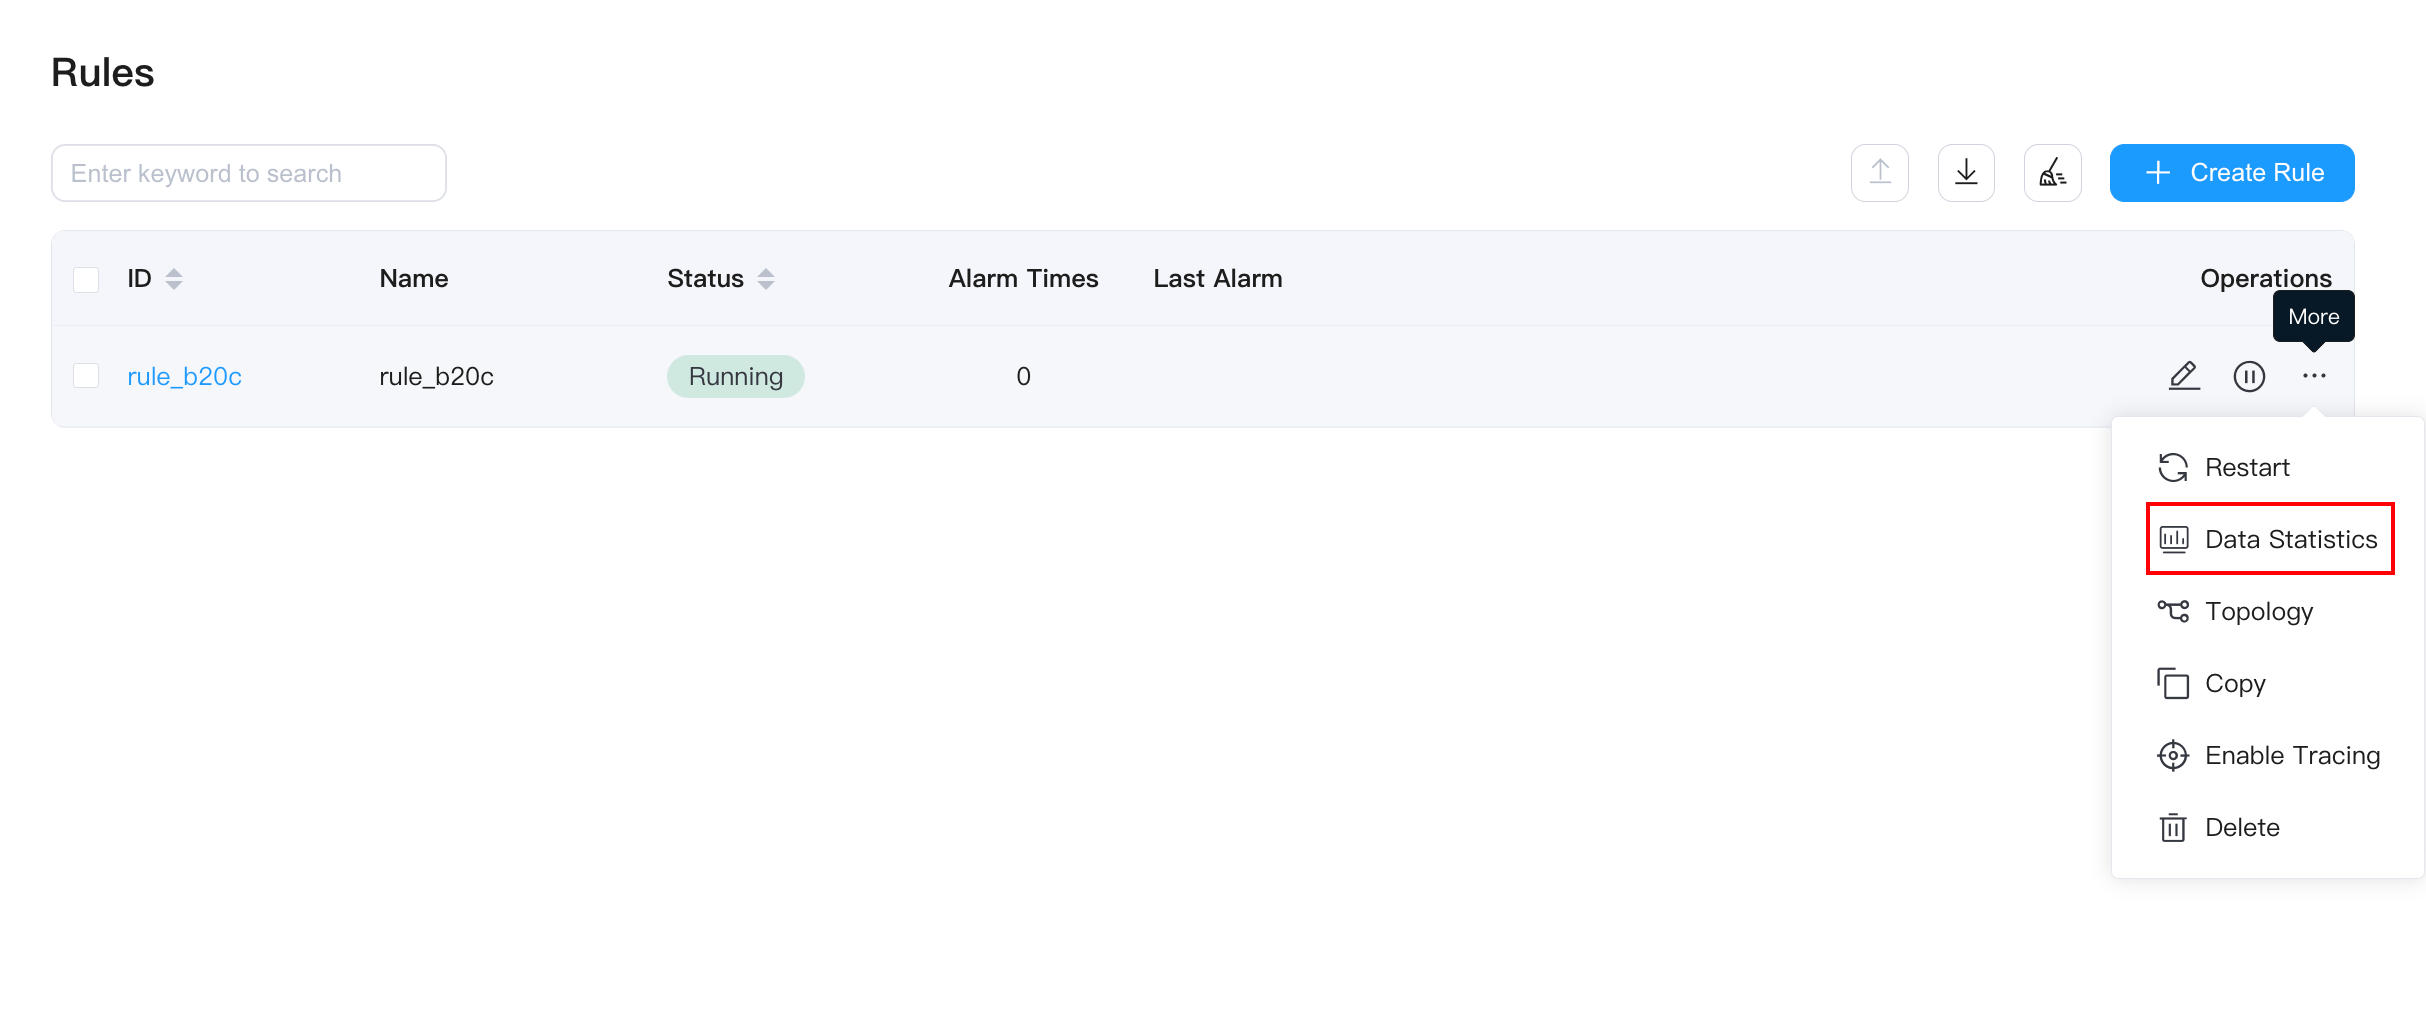
Task: Sort rules using the Status sort arrows
Action: click(x=766, y=279)
